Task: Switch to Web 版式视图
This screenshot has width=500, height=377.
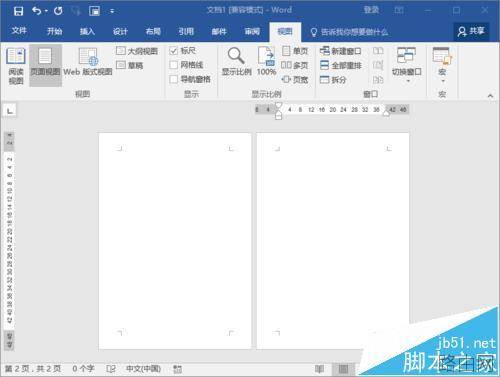Action: (x=88, y=62)
